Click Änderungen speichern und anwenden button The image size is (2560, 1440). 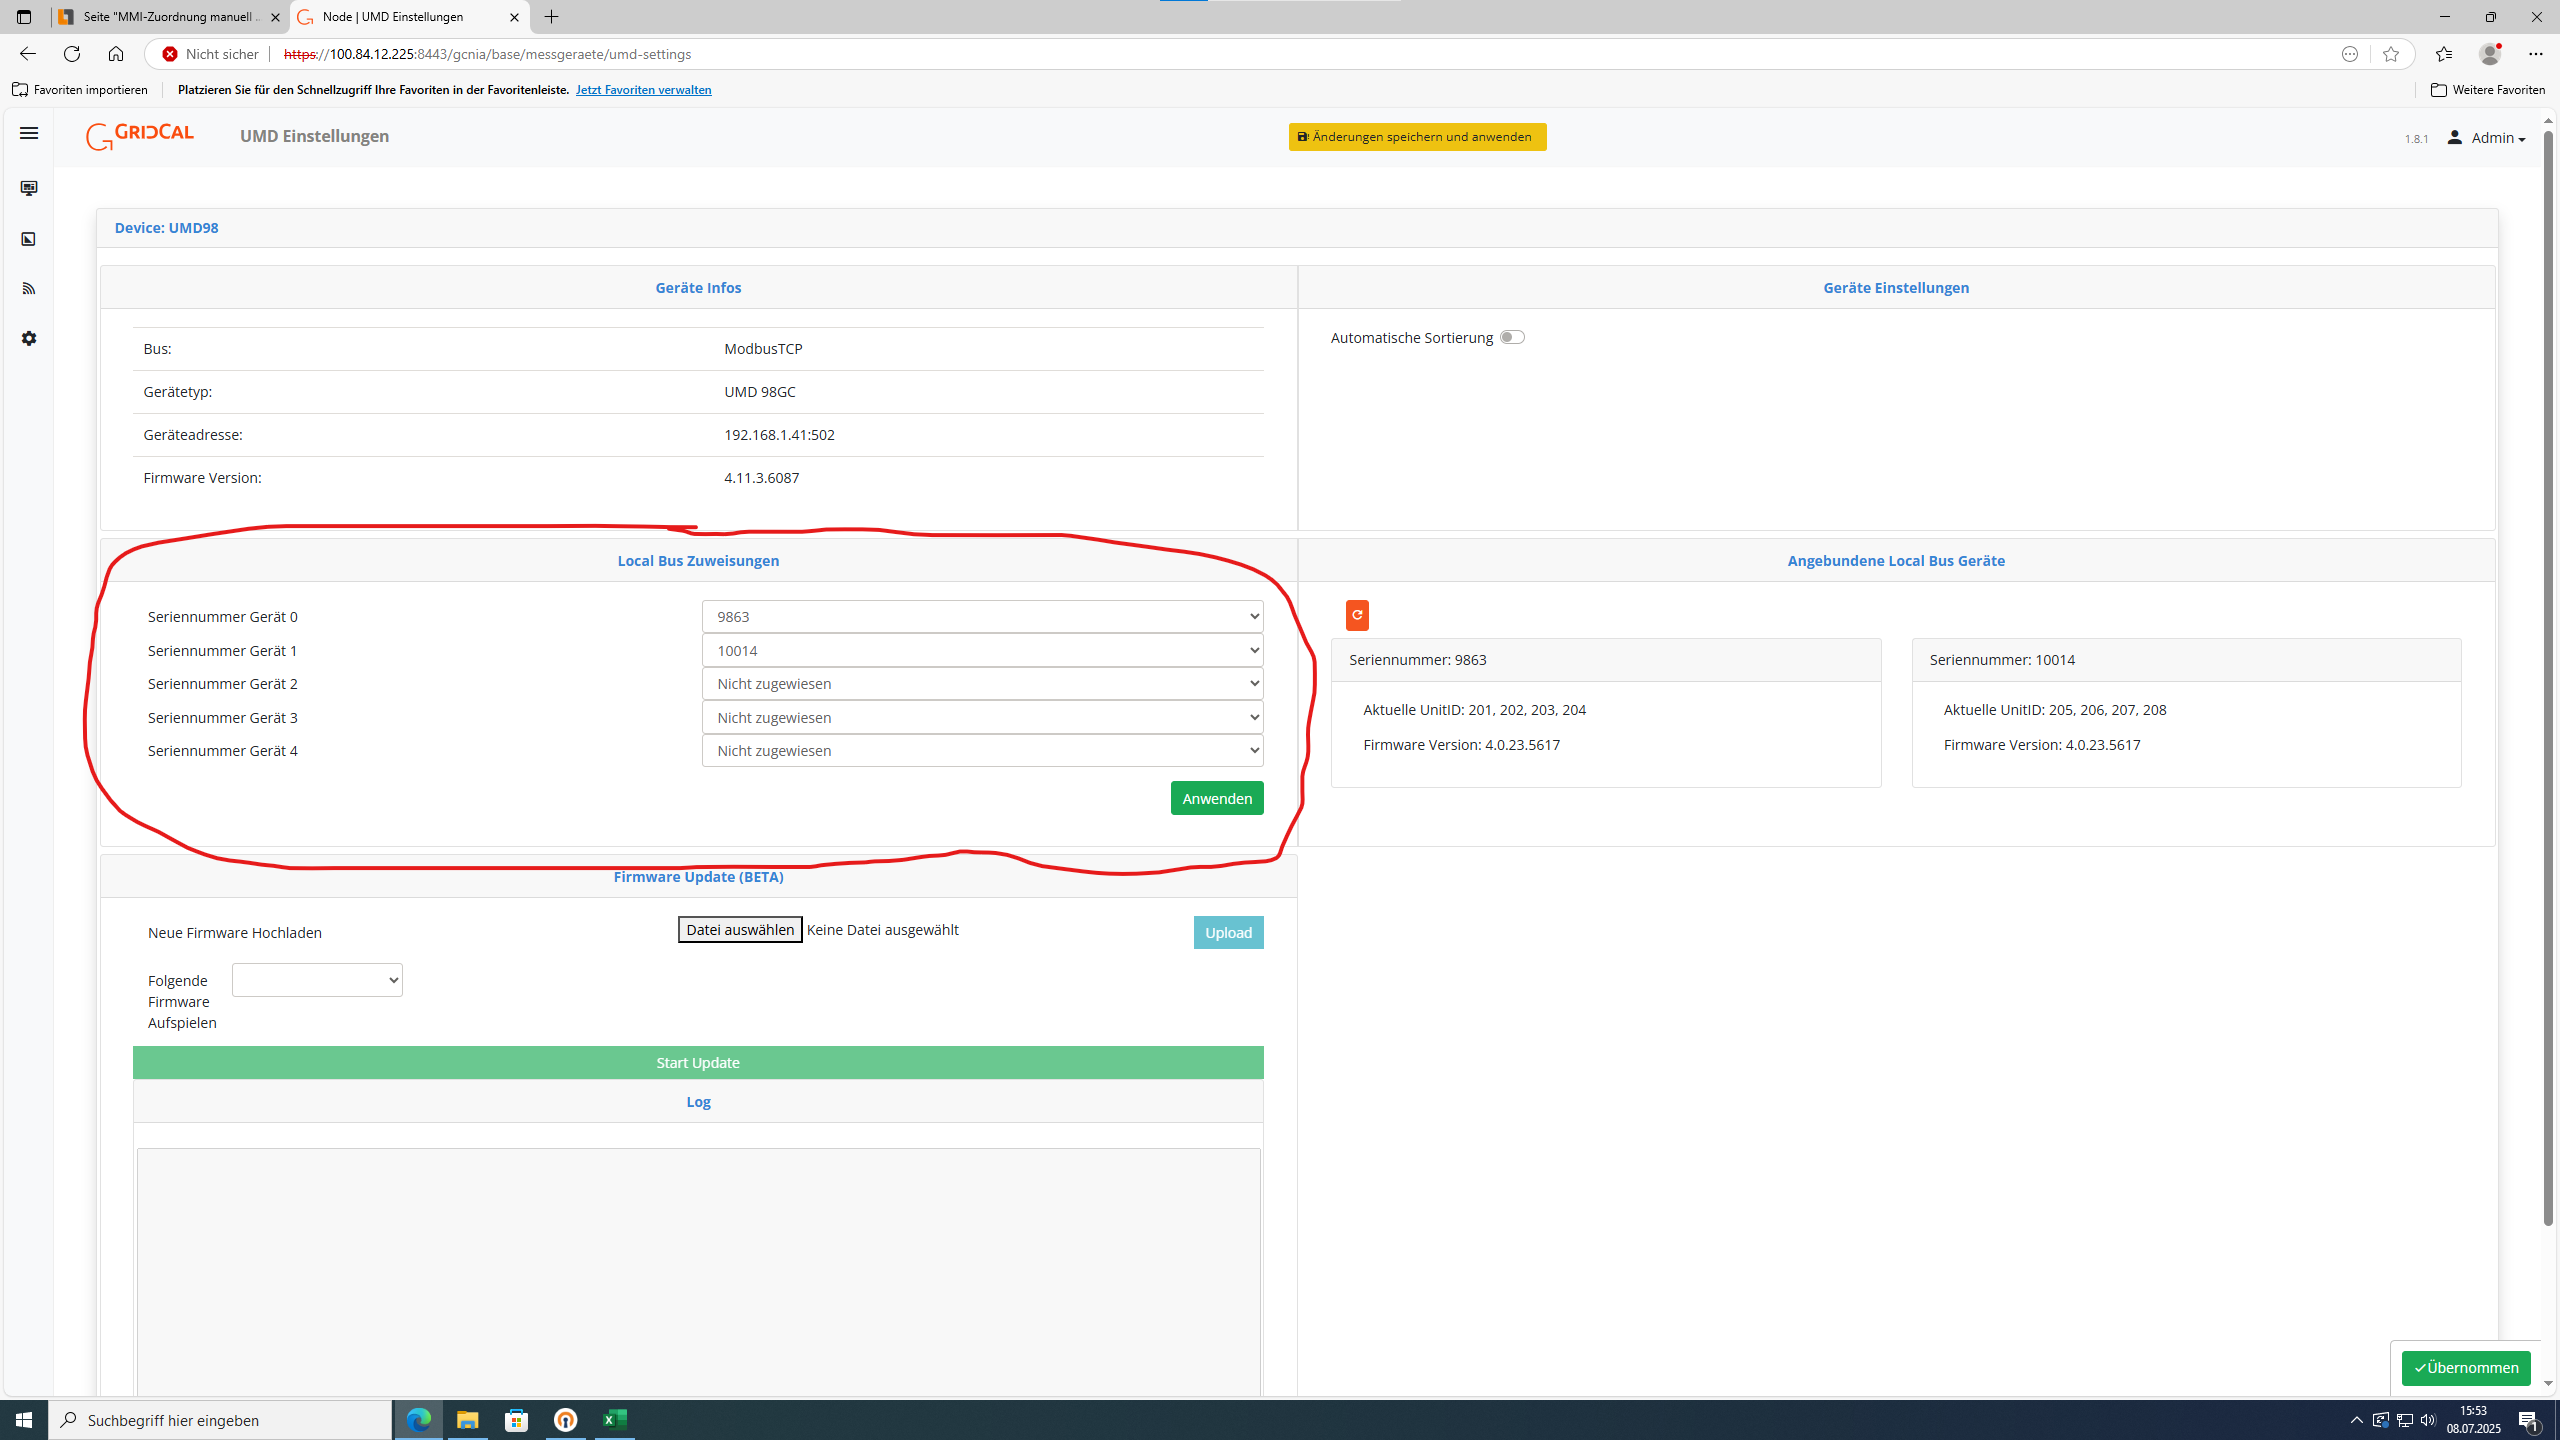1417,137
